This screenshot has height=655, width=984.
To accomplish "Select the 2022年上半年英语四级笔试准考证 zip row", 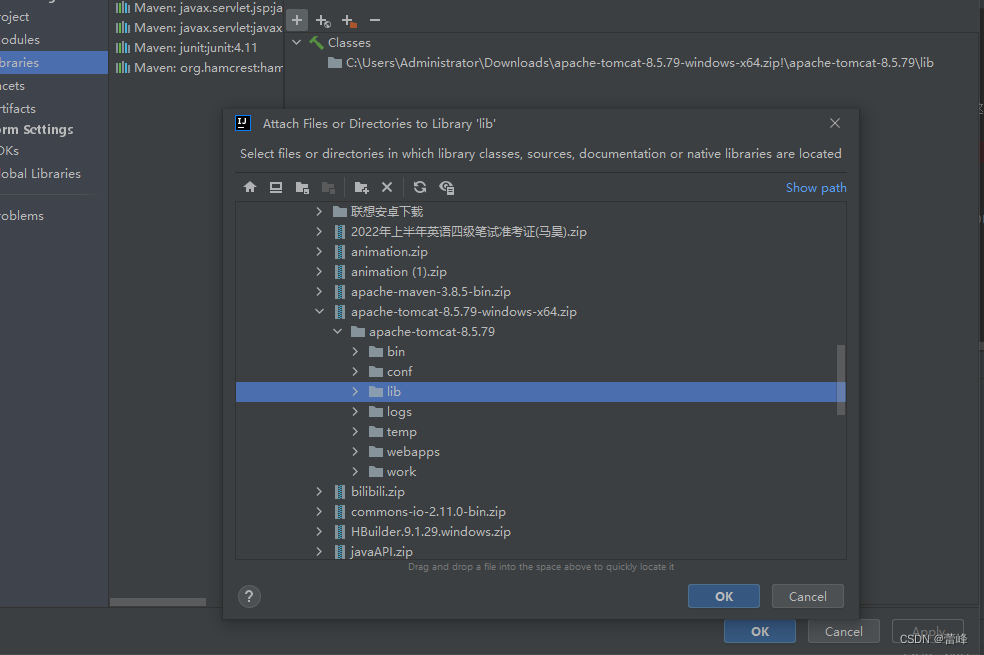I will click(540, 232).
